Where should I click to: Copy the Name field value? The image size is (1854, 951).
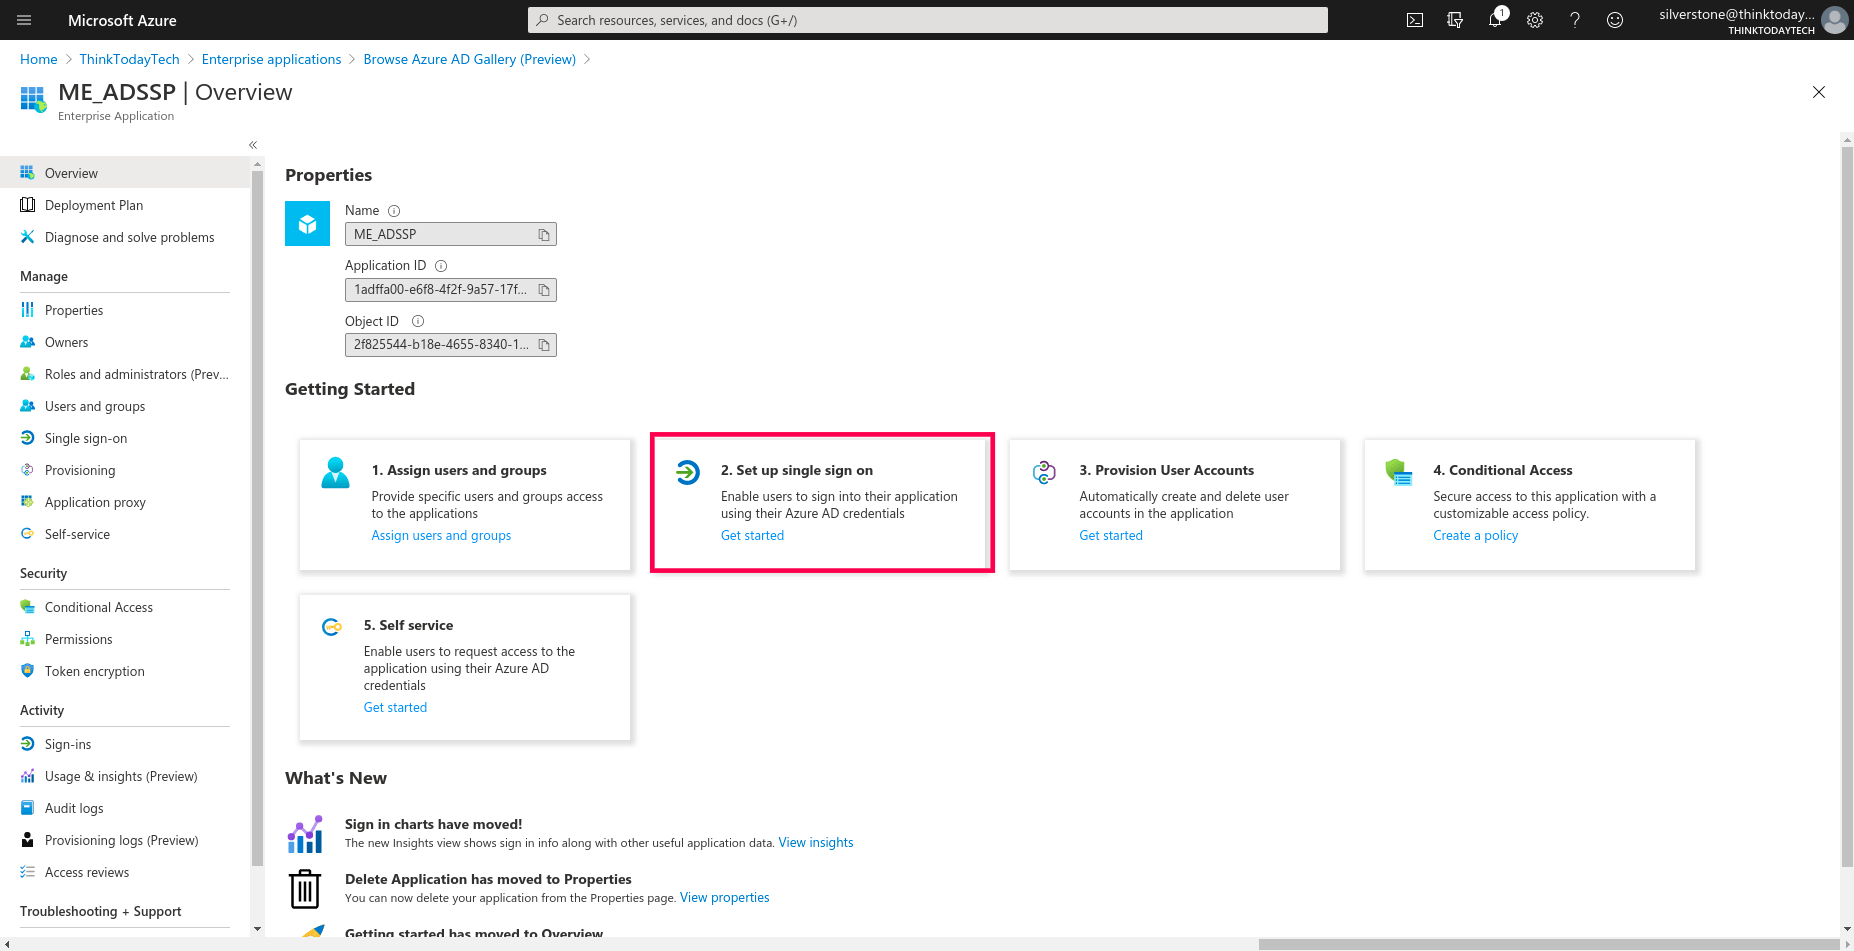pyautogui.click(x=544, y=234)
